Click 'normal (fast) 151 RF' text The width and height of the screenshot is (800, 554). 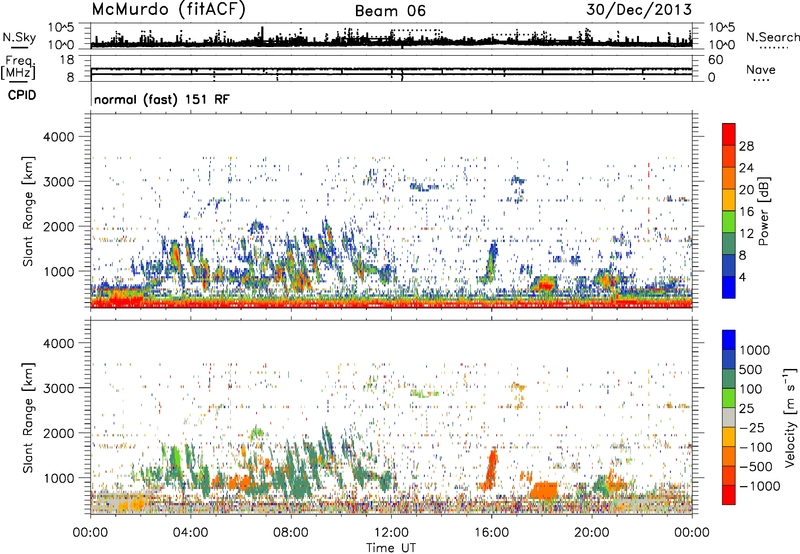click(162, 99)
